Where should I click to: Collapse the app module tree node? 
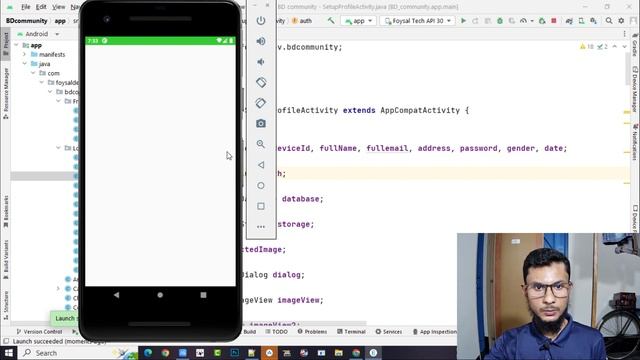(16, 45)
